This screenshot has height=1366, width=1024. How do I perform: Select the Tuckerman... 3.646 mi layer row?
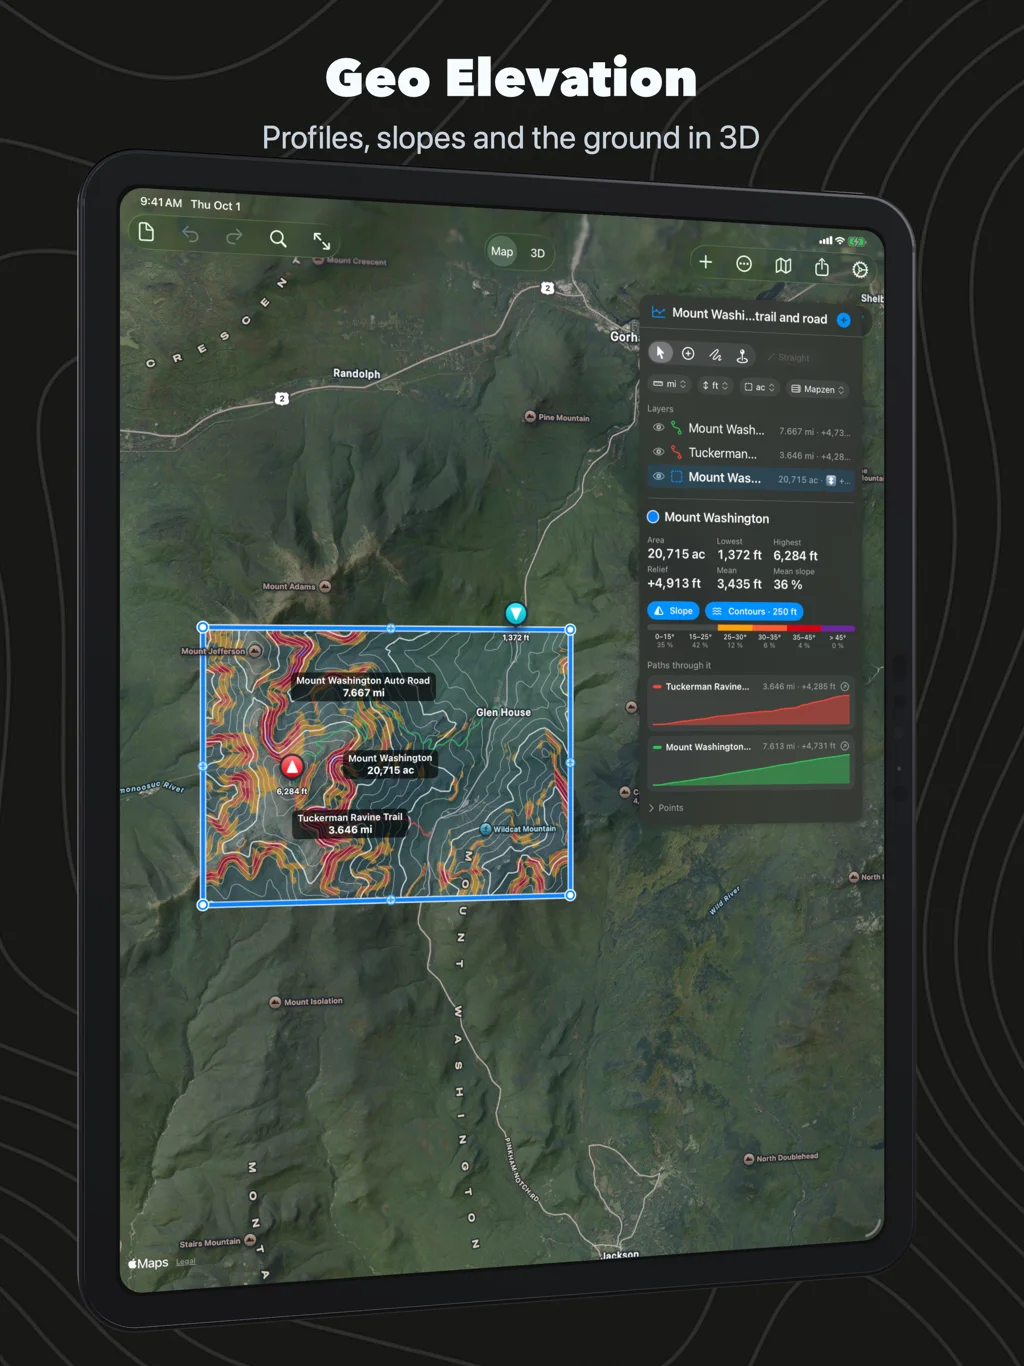click(x=751, y=454)
